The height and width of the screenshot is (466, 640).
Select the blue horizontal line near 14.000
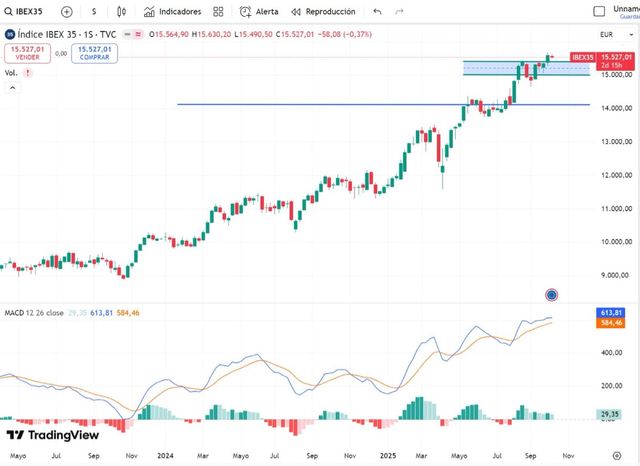click(300, 104)
